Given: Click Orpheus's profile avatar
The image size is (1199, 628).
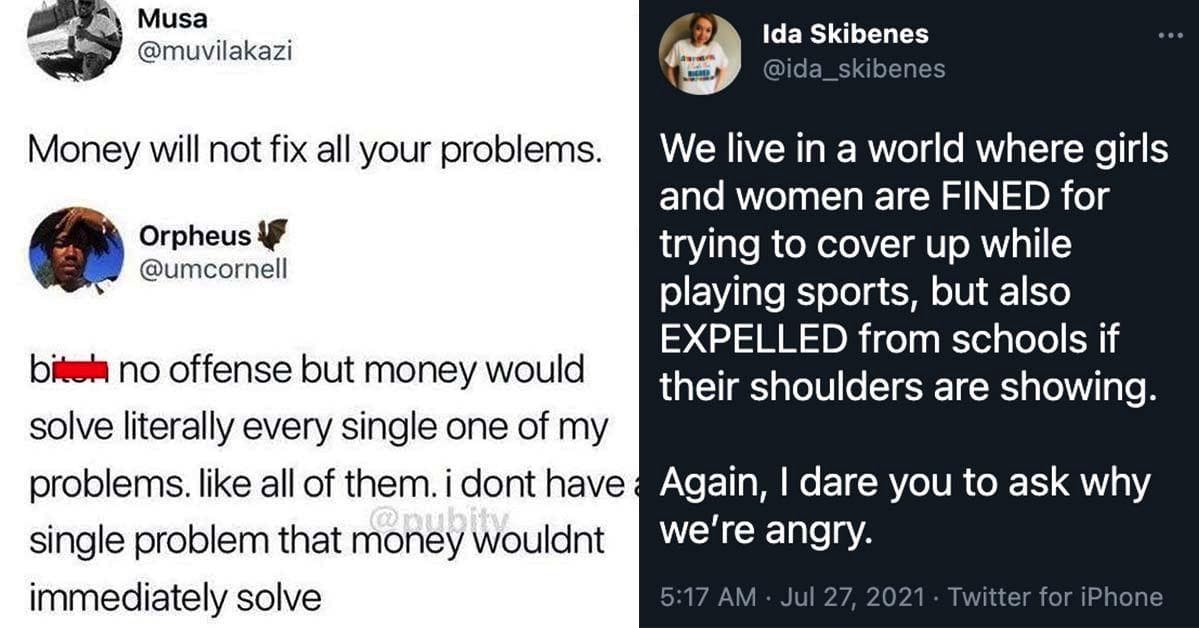Looking at the screenshot, I should 77,250.
